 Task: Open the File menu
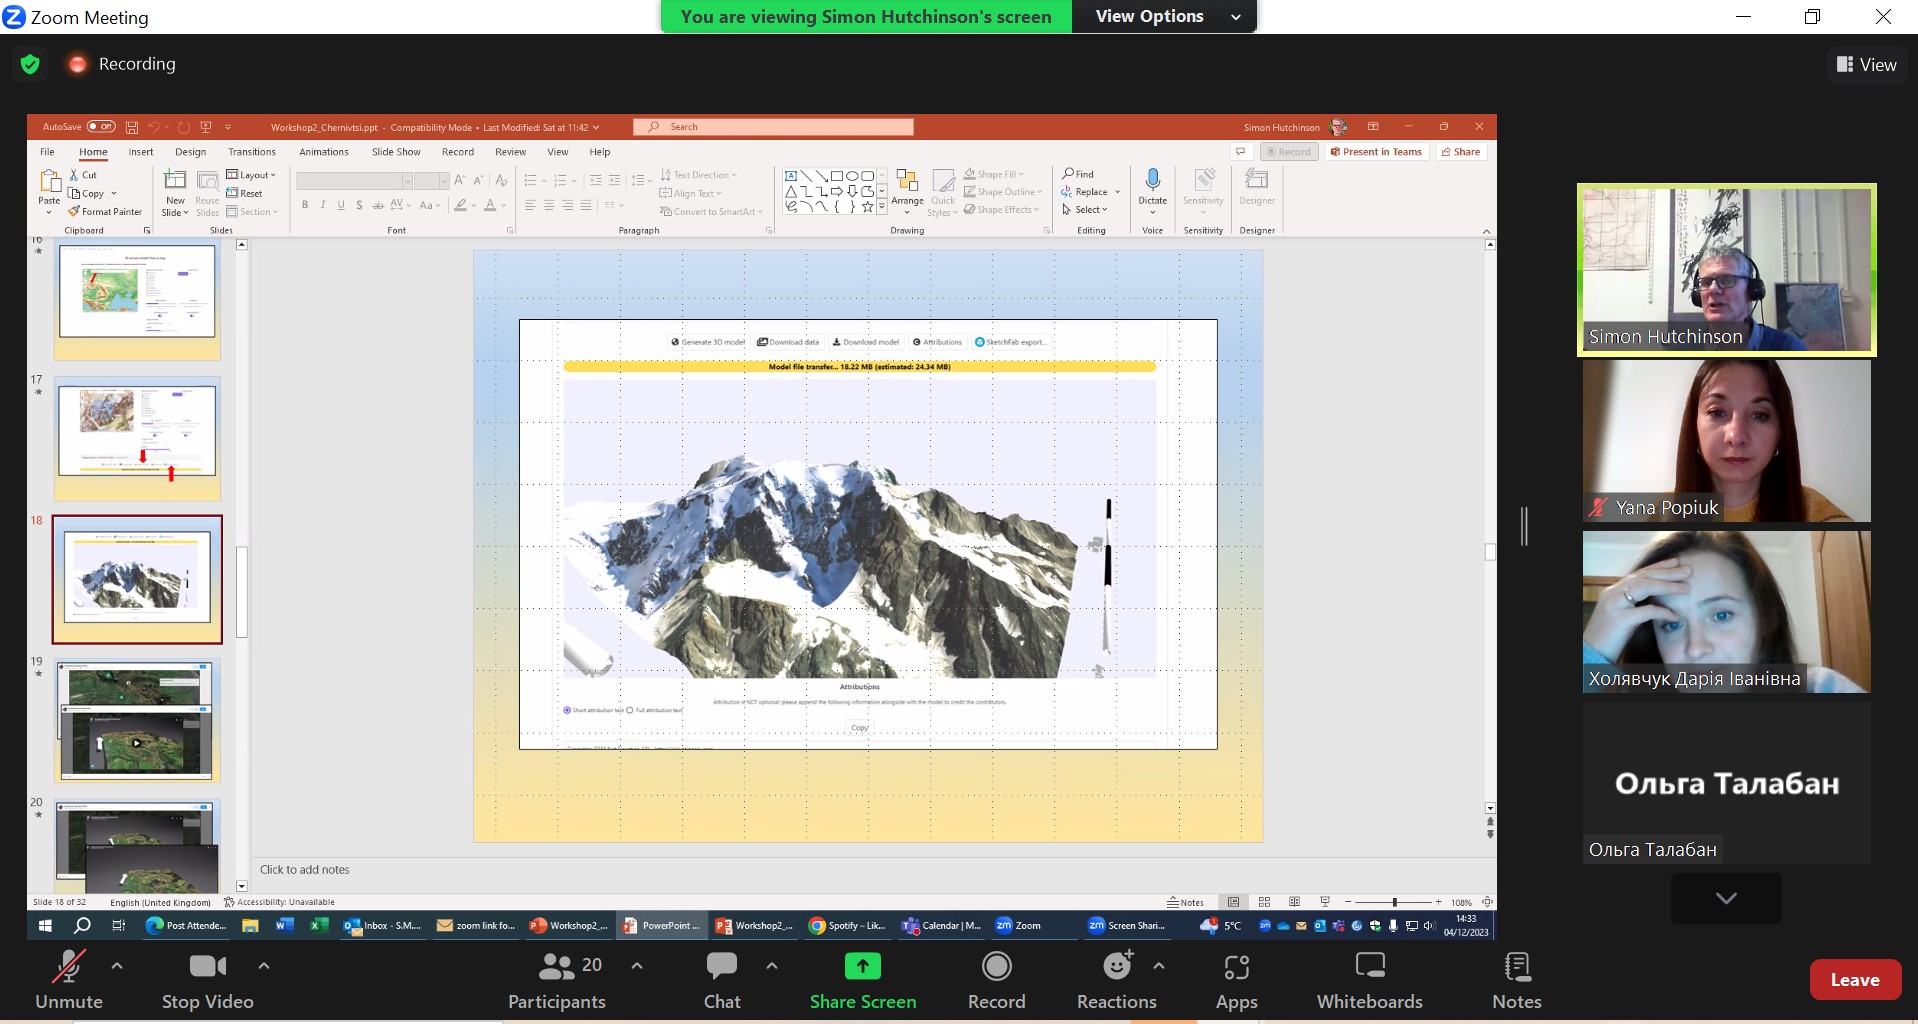[47, 152]
